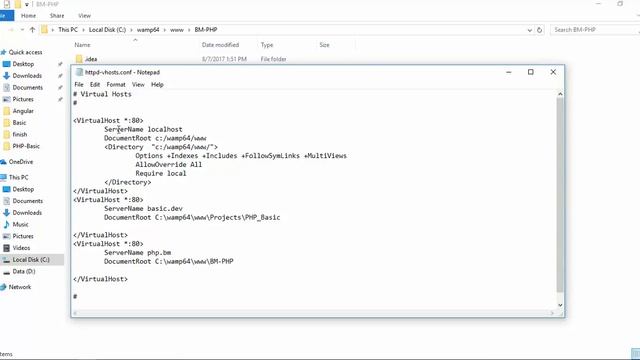Open the Notepad Help menu
The height and width of the screenshot is (360, 640).
157,84
